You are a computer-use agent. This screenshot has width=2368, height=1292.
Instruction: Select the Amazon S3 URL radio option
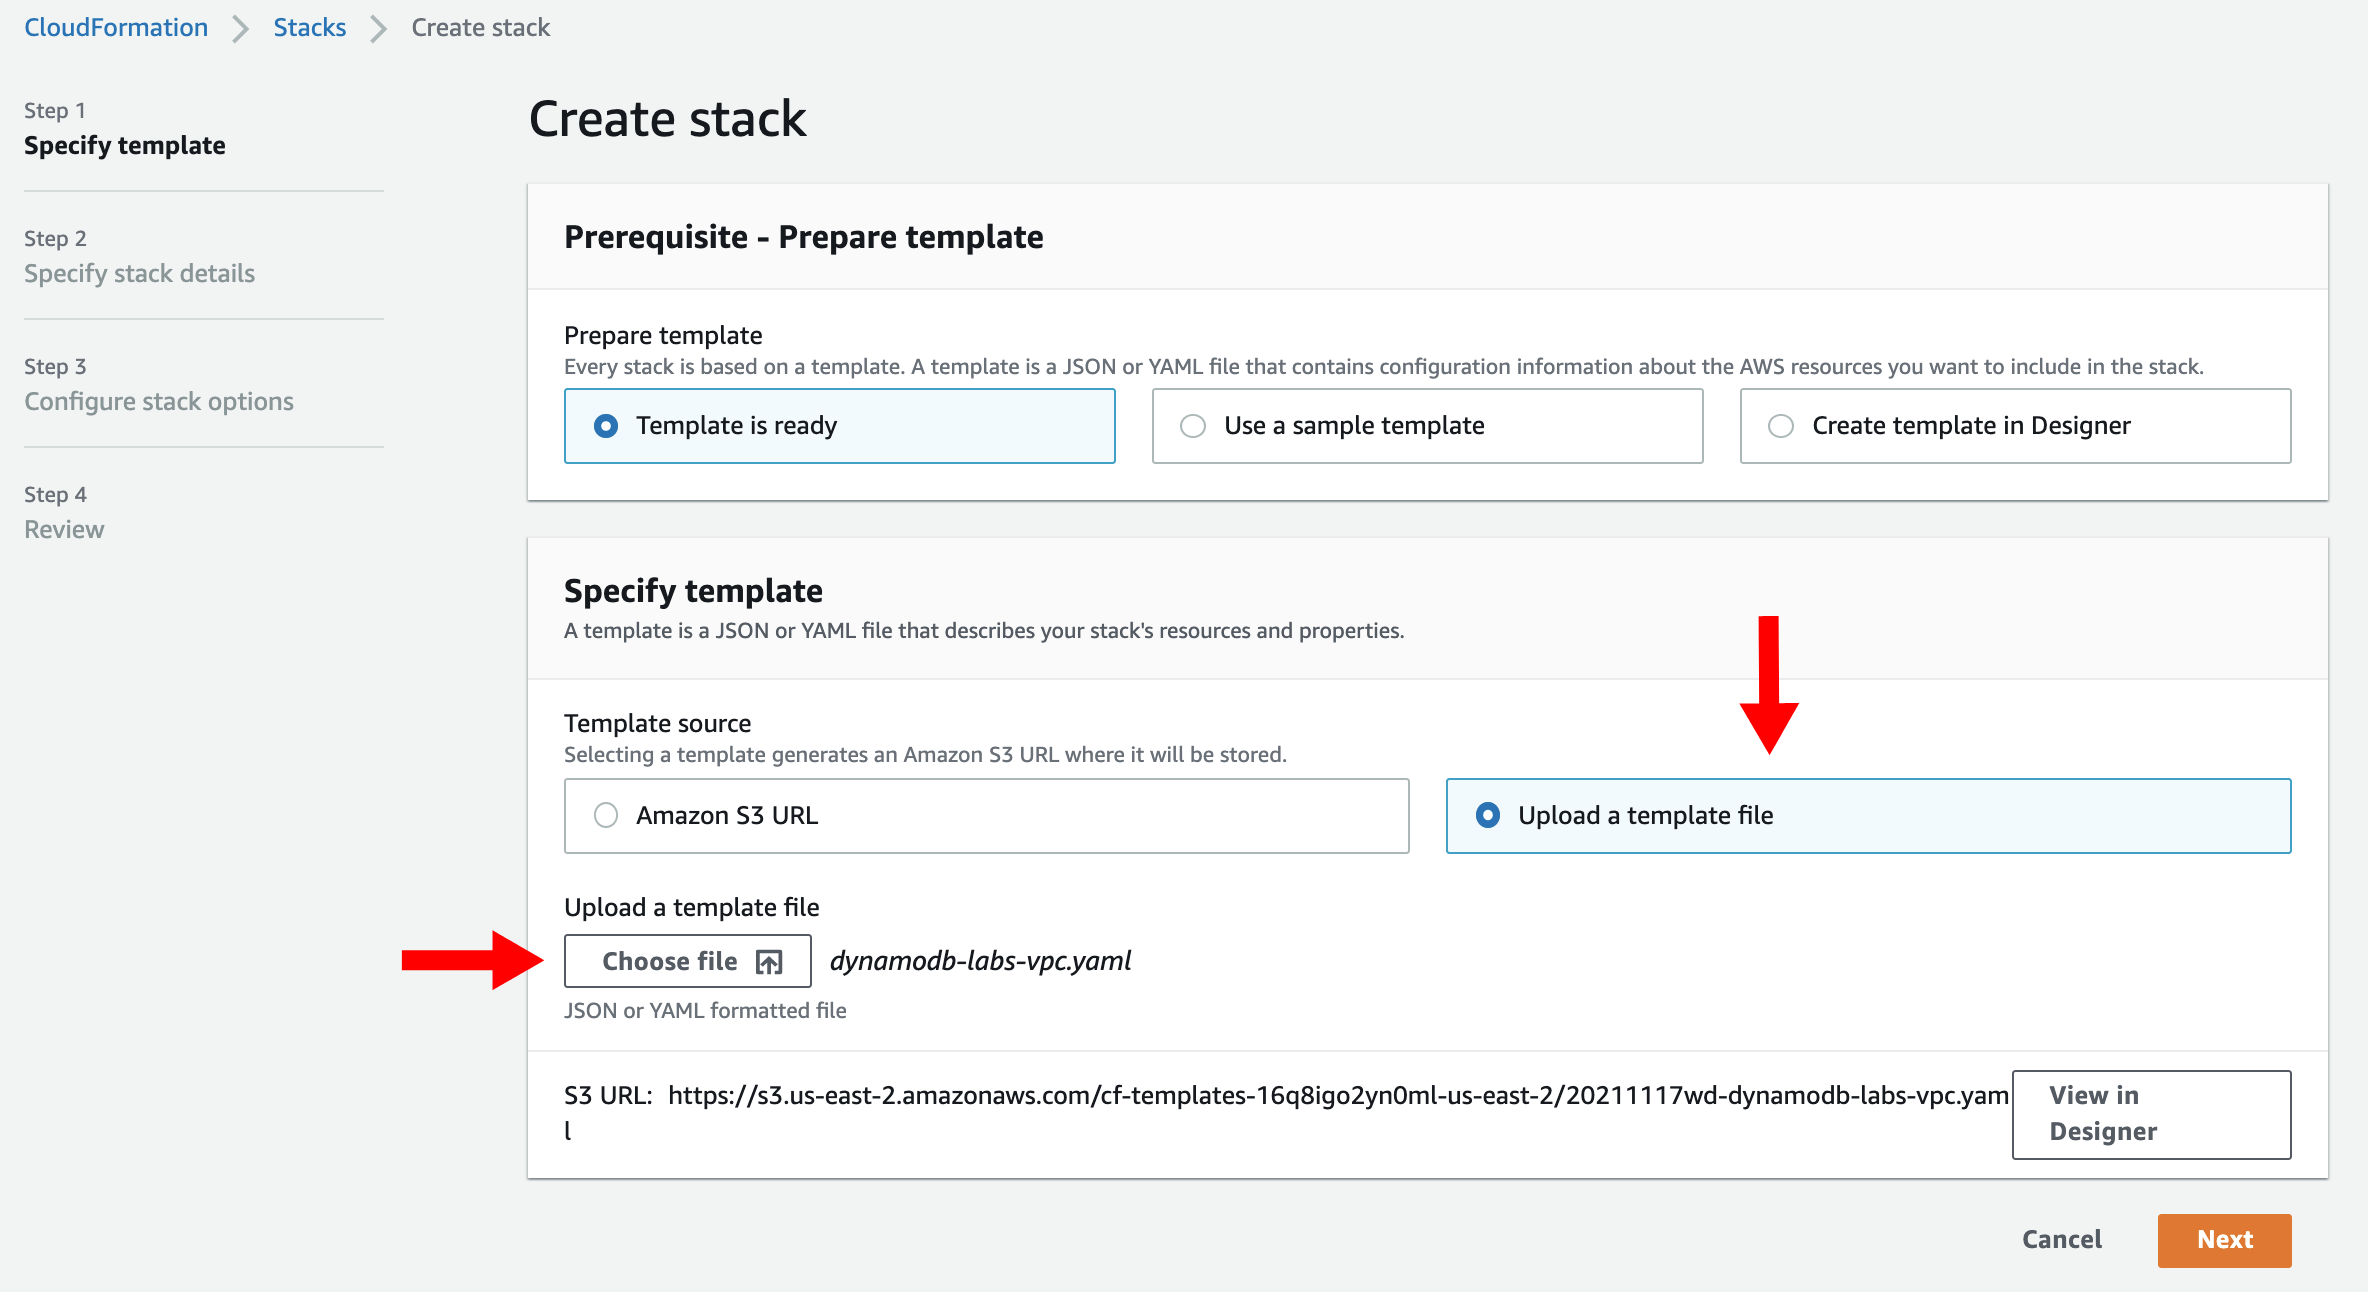[986, 816]
